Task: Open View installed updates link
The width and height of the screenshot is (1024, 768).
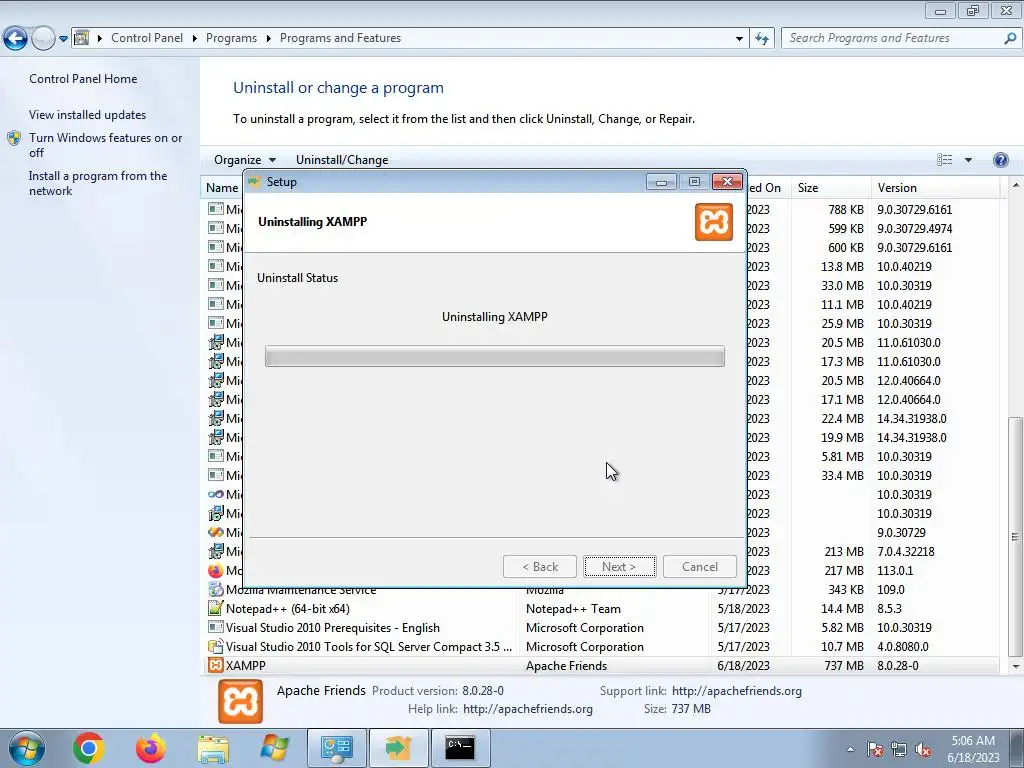Action: coord(88,115)
